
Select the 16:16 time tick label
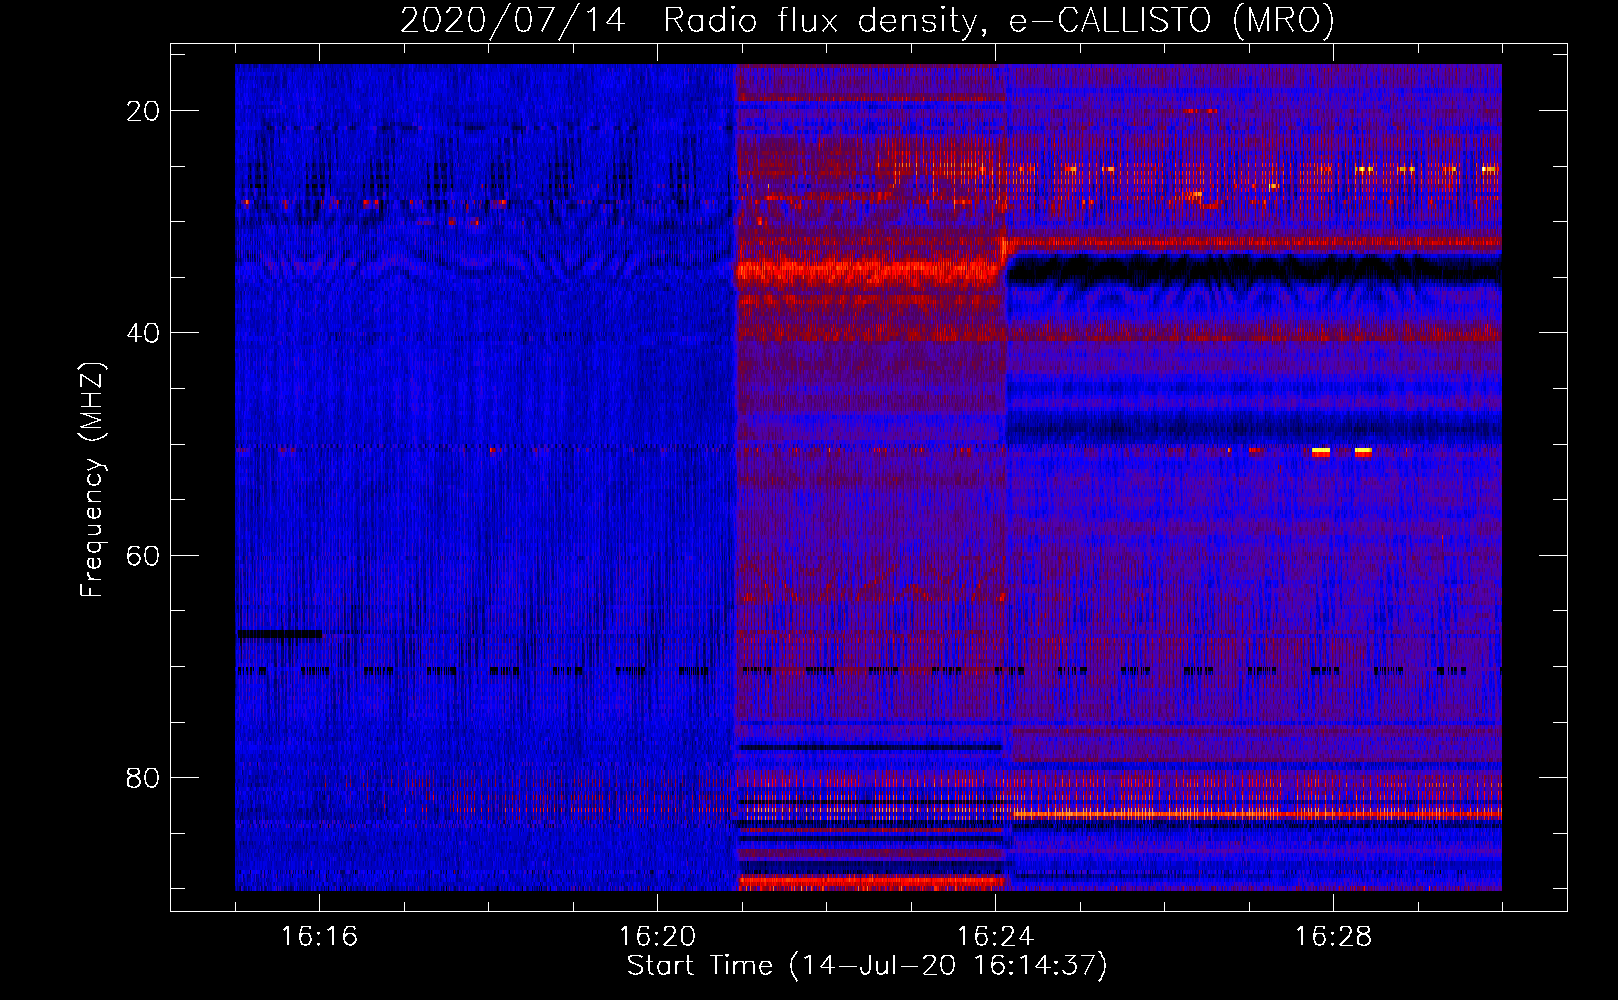319,936
